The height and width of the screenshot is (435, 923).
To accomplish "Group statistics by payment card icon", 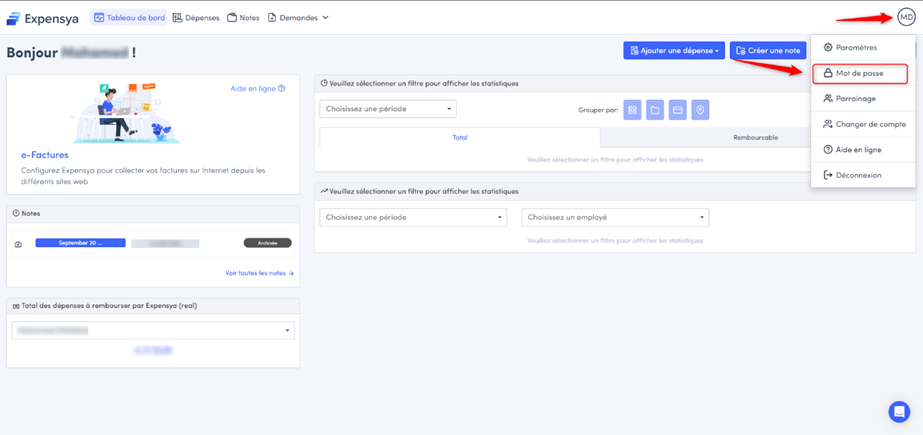I will click(x=678, y=110).
